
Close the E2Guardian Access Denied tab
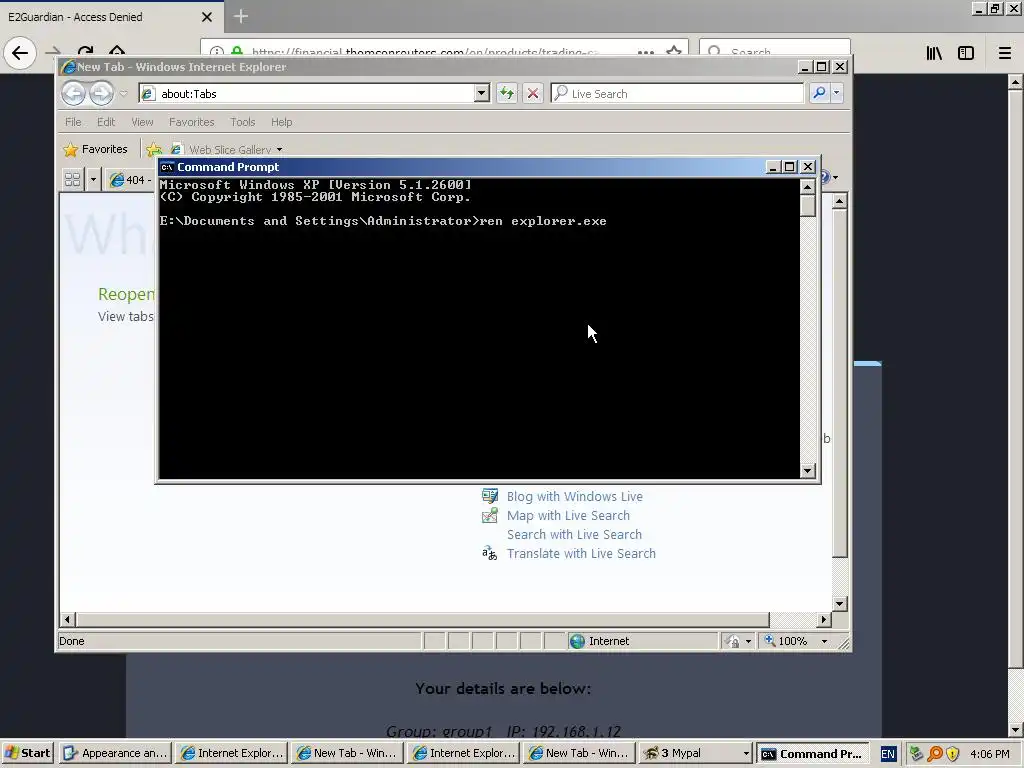[206, 17]
